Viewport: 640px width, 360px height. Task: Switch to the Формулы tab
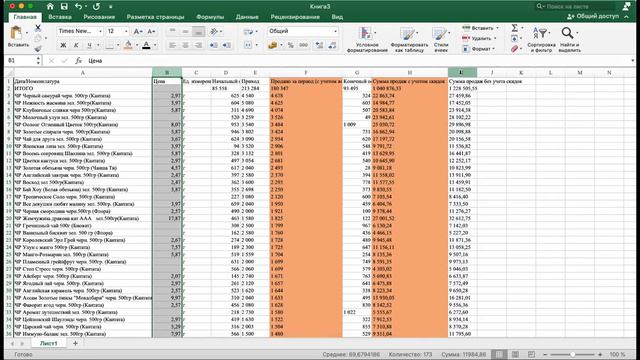pyautogui.click(x=210, y=17)
